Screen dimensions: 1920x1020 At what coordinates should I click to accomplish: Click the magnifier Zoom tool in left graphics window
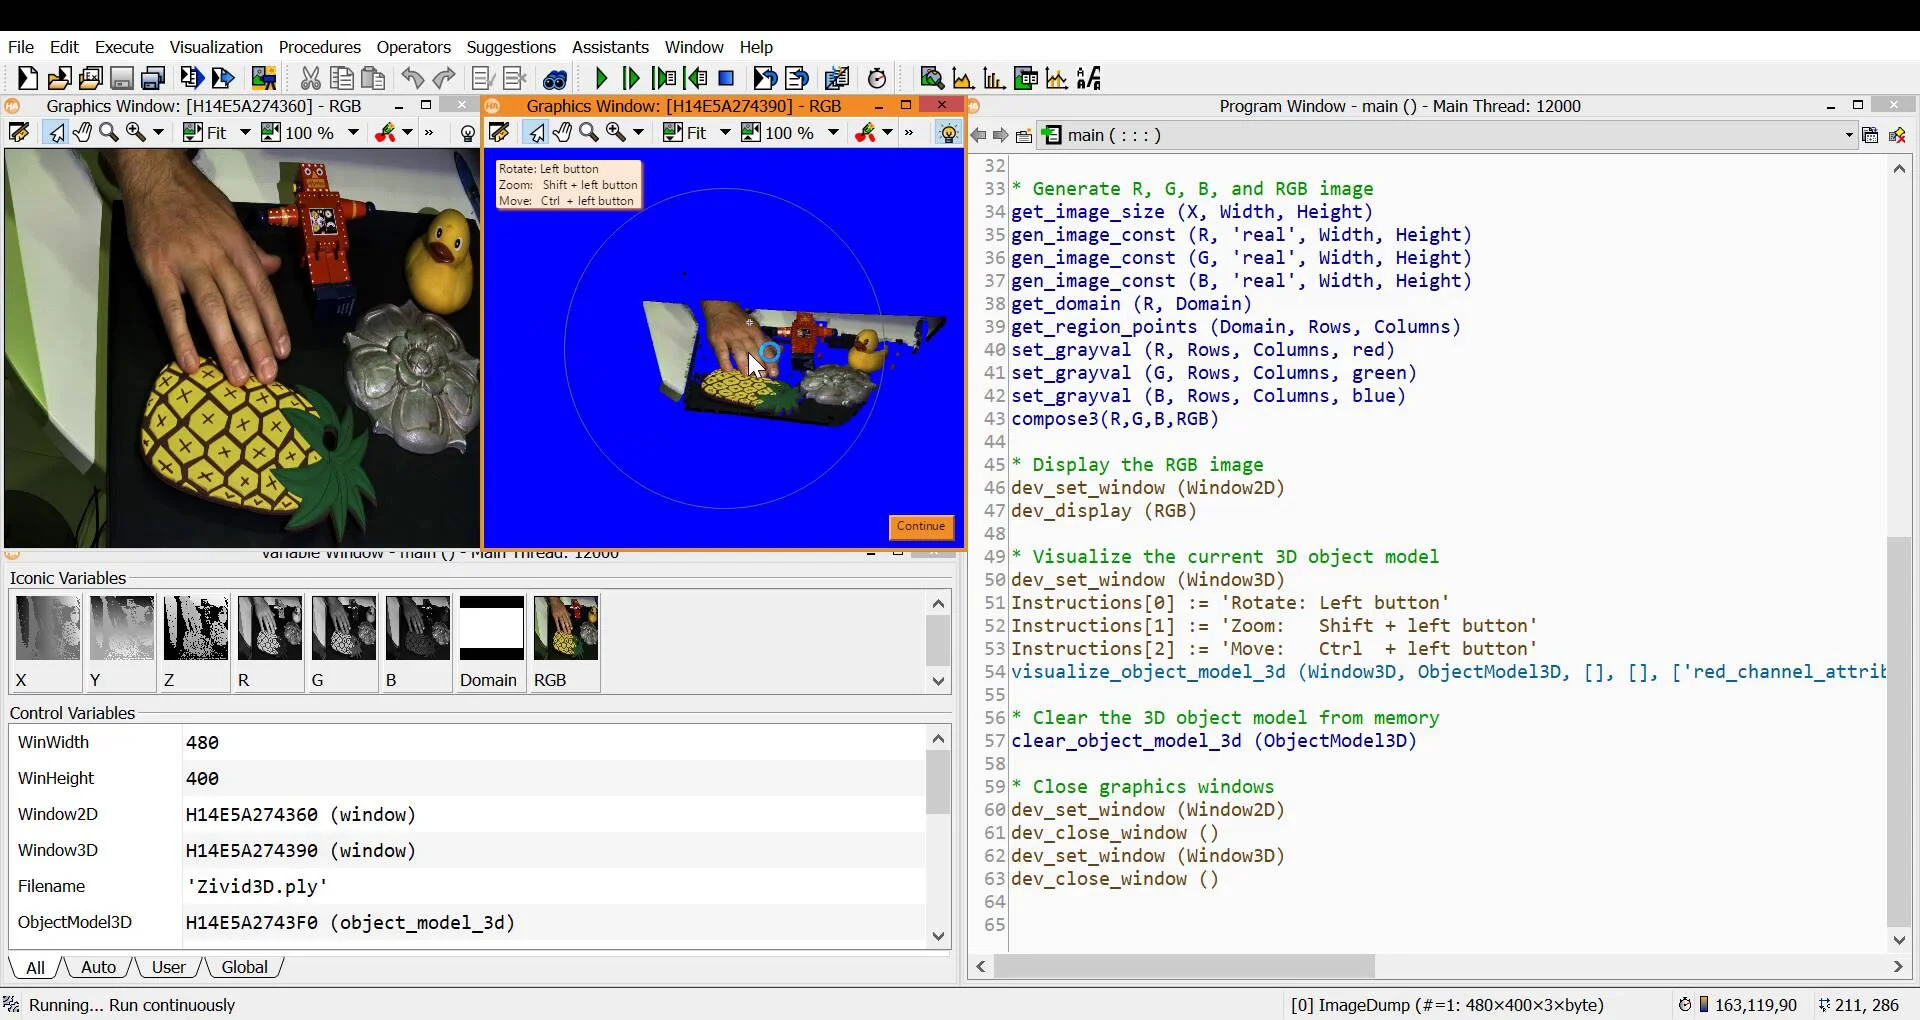click(109, 133)
